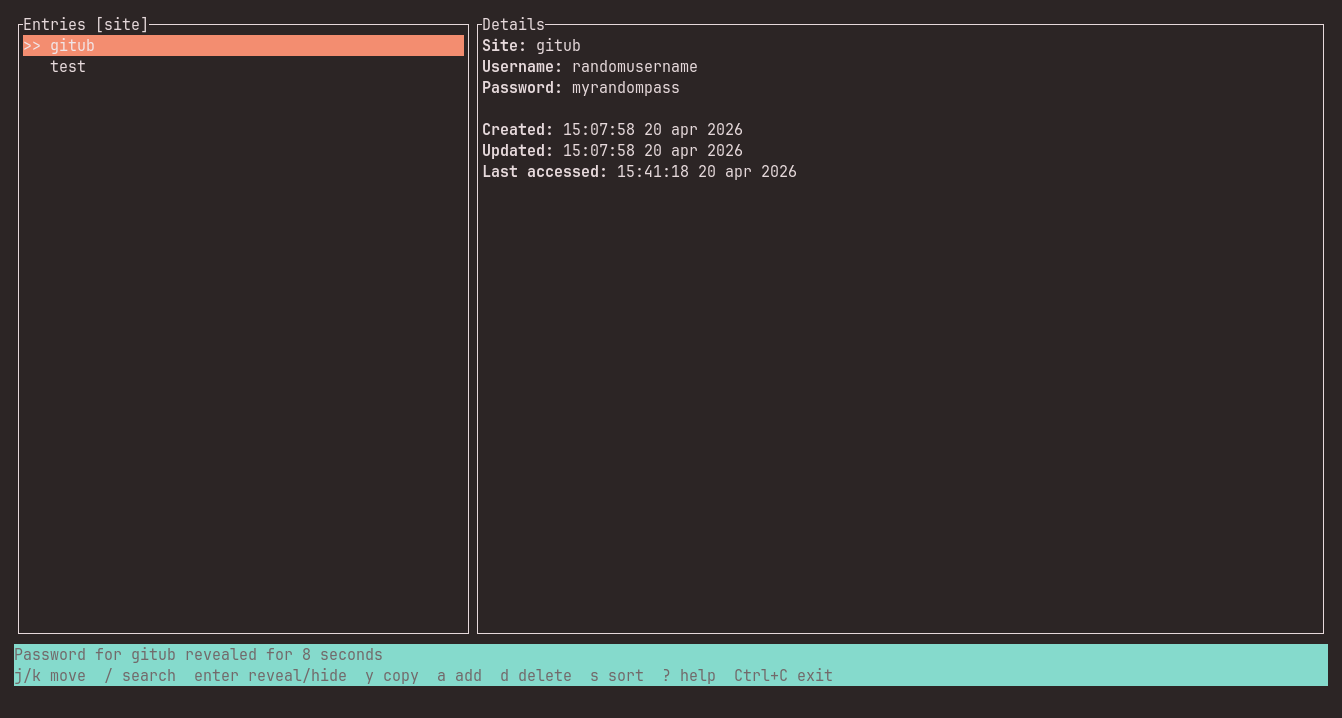Image resolution: width=1342 pixels, height=718 pixels.
Task: Click the revealed password 'myrandompass'
Action: [x=626, y=88]
